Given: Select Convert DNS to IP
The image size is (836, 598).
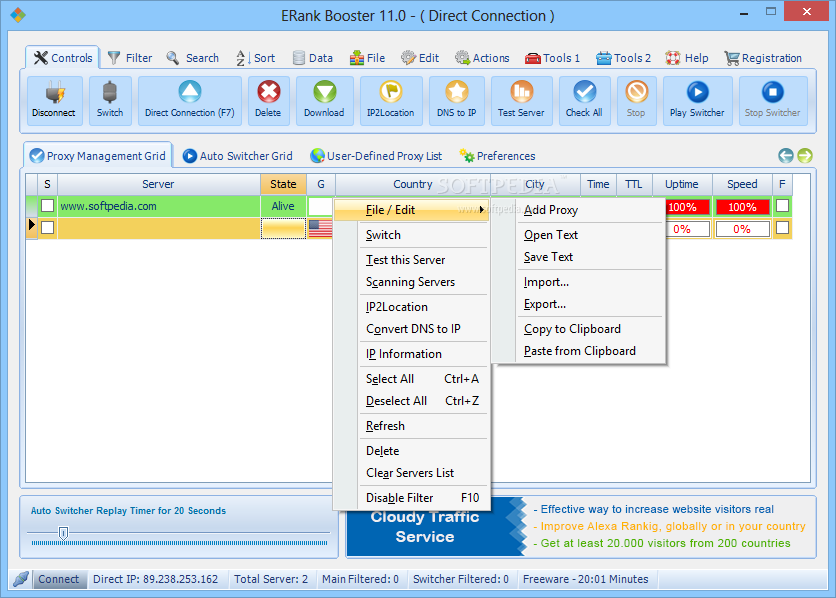Looking at the screenshot, I should [411, 329].
